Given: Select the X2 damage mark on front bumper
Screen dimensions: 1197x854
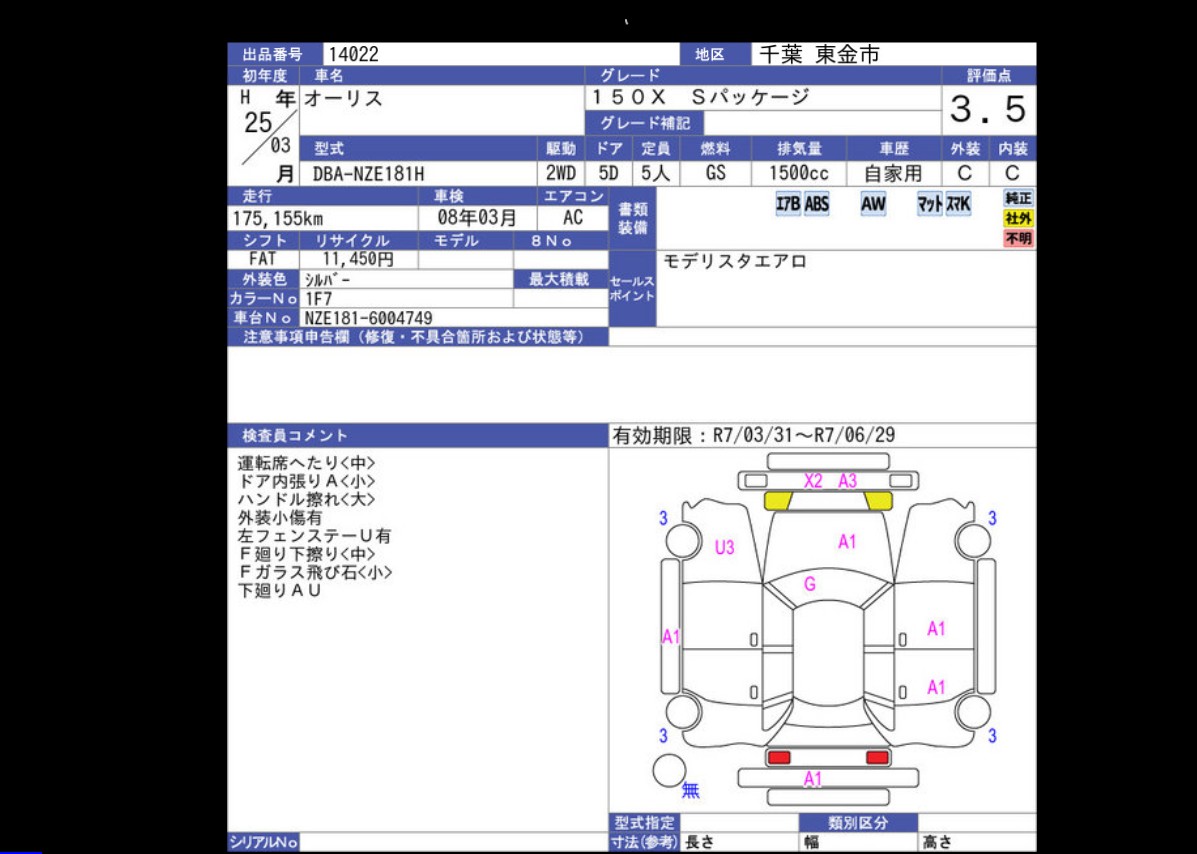Looking at the screenshot, I should (x=813, y=481).
